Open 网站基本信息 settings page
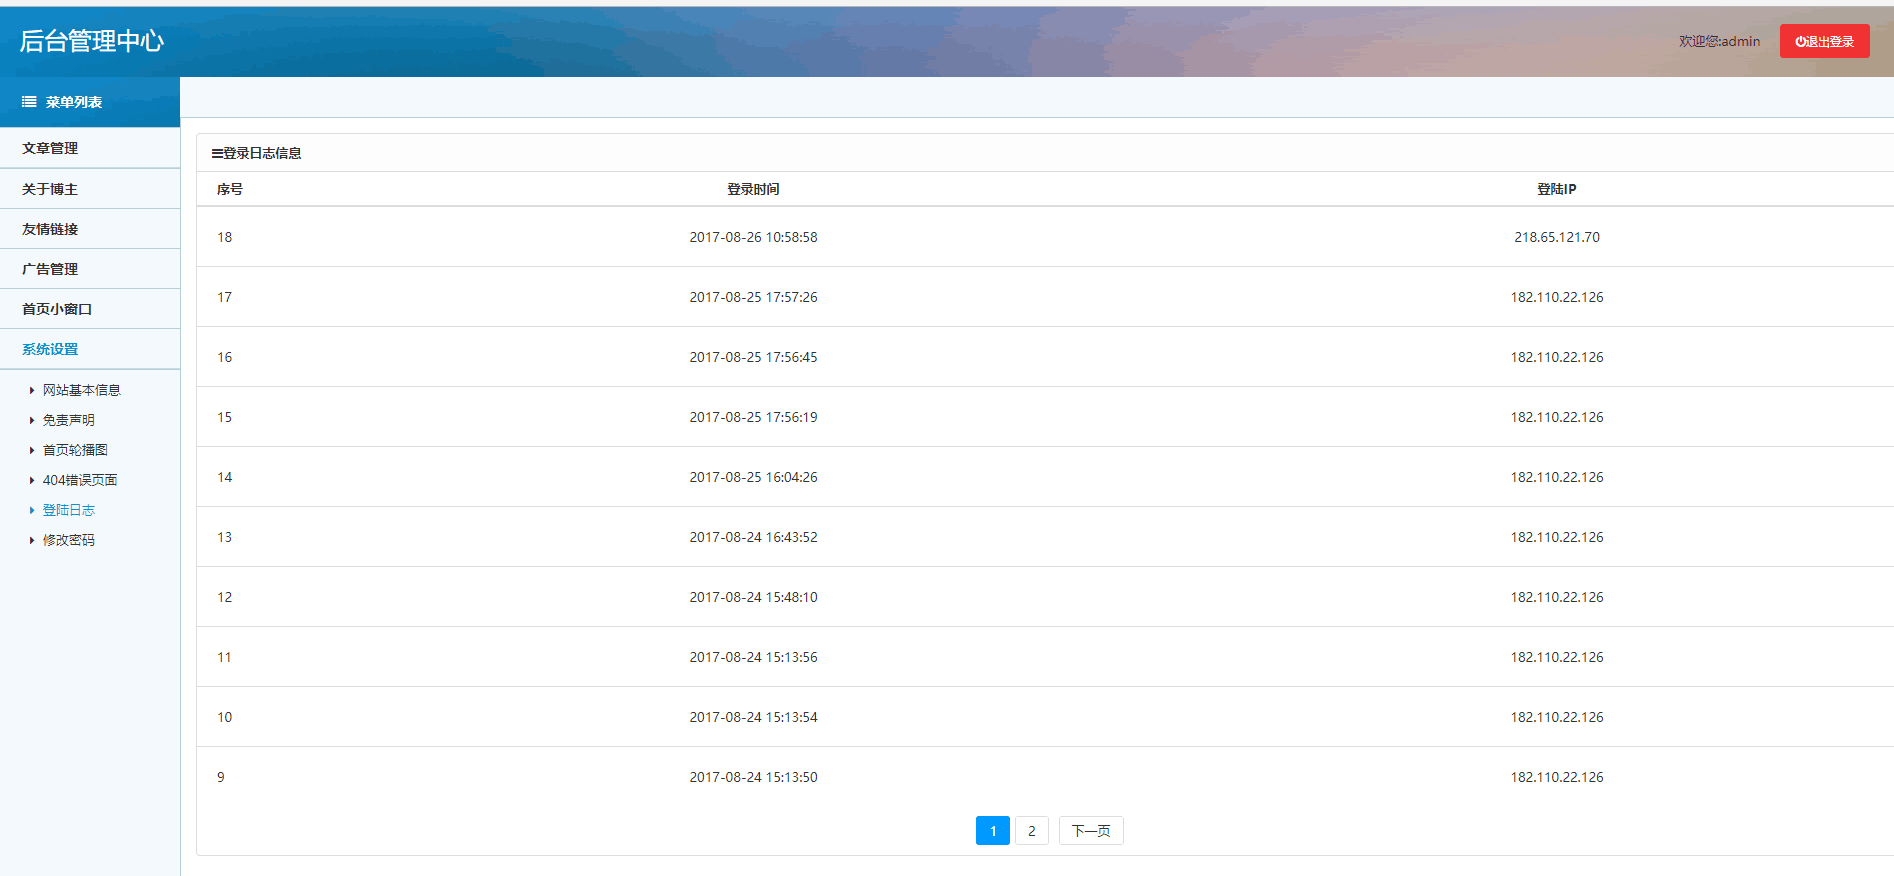This screenshot has width=1894, height=876. 81,390
